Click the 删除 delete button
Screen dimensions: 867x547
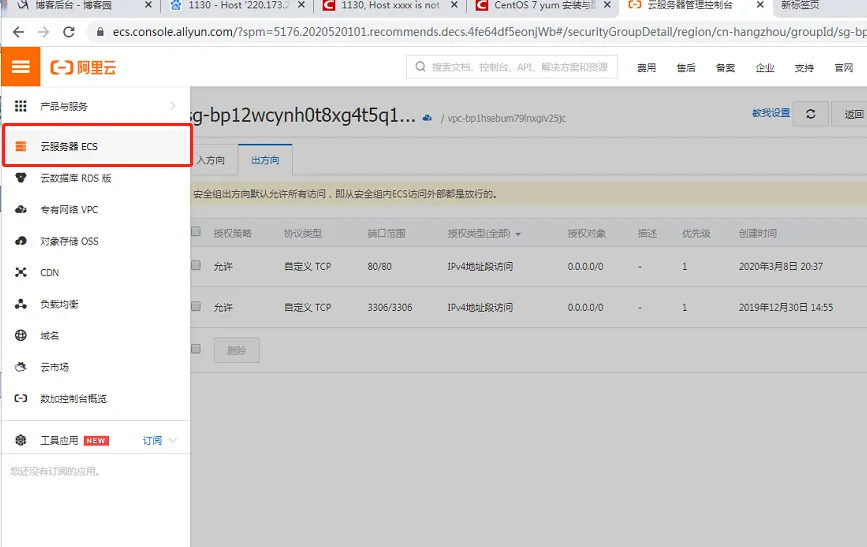tap(237, 350)
